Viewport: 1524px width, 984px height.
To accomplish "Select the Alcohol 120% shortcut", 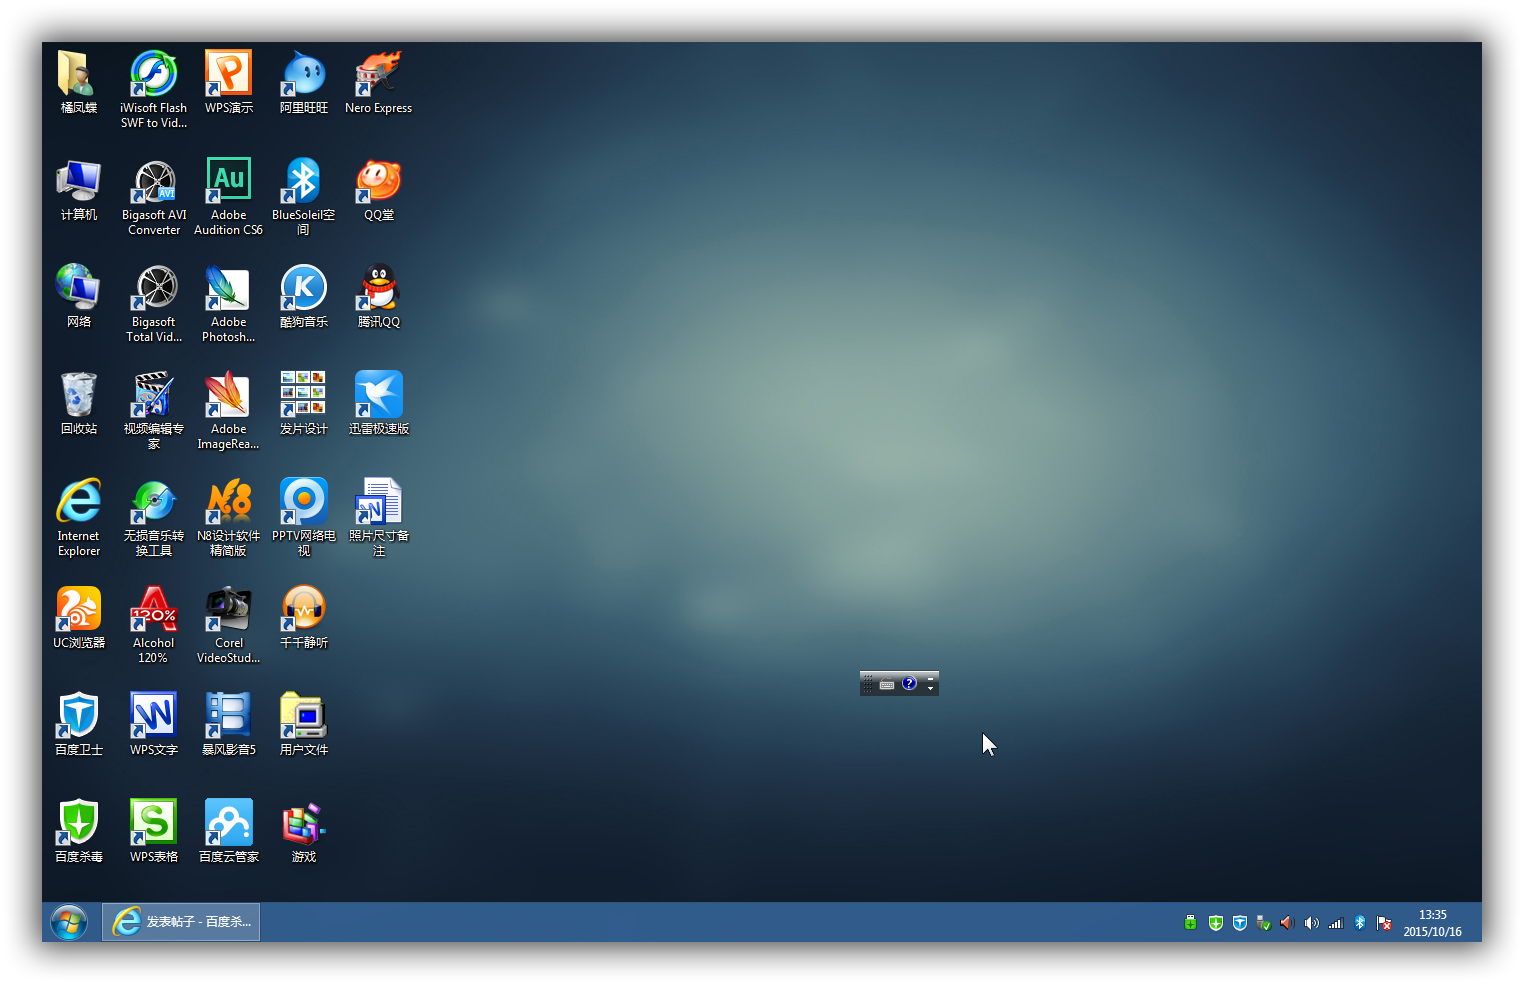I will [154, 625].
